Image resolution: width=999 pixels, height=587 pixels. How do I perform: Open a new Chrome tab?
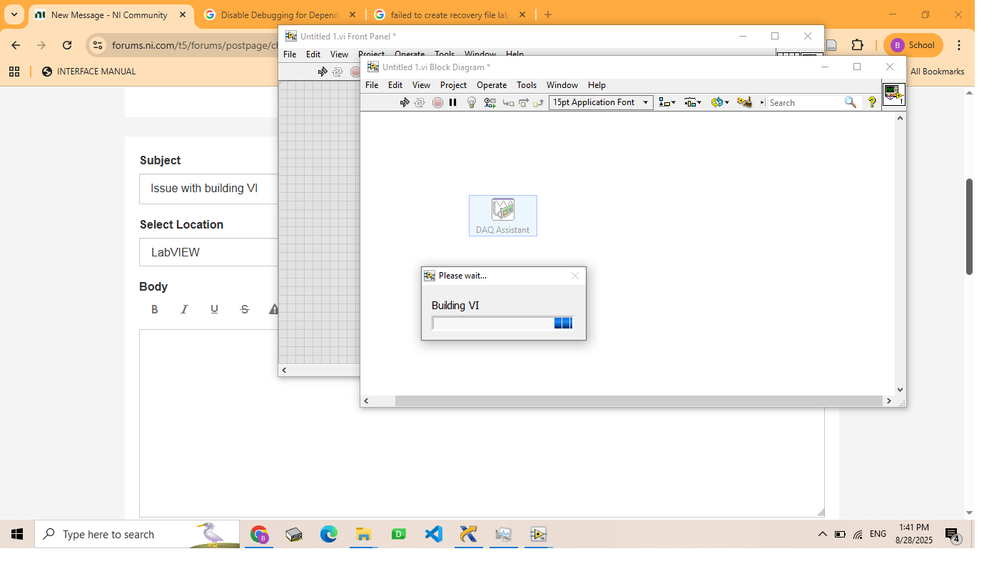[548, 15]
